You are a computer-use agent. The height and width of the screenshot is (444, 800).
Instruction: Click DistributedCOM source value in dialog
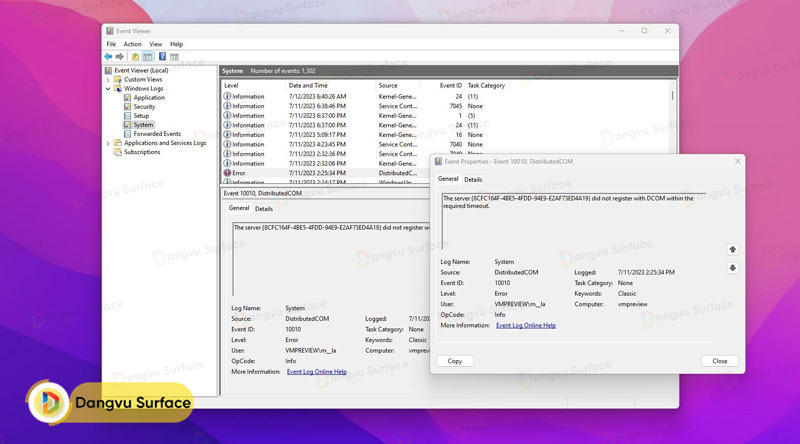pyautogui.click(x=516, y=273)
